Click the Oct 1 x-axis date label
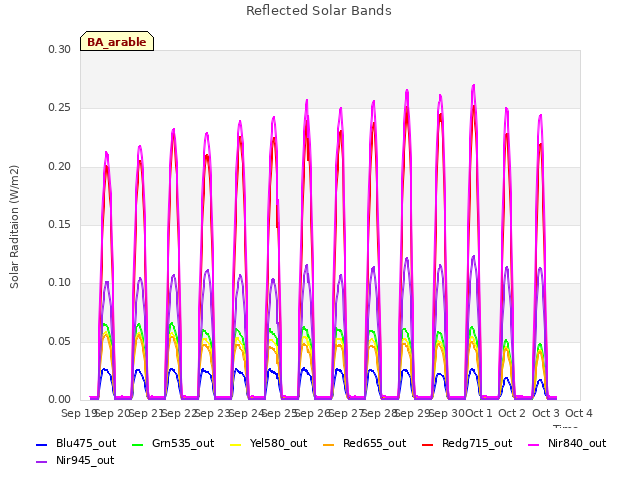 tap(479, 413)
